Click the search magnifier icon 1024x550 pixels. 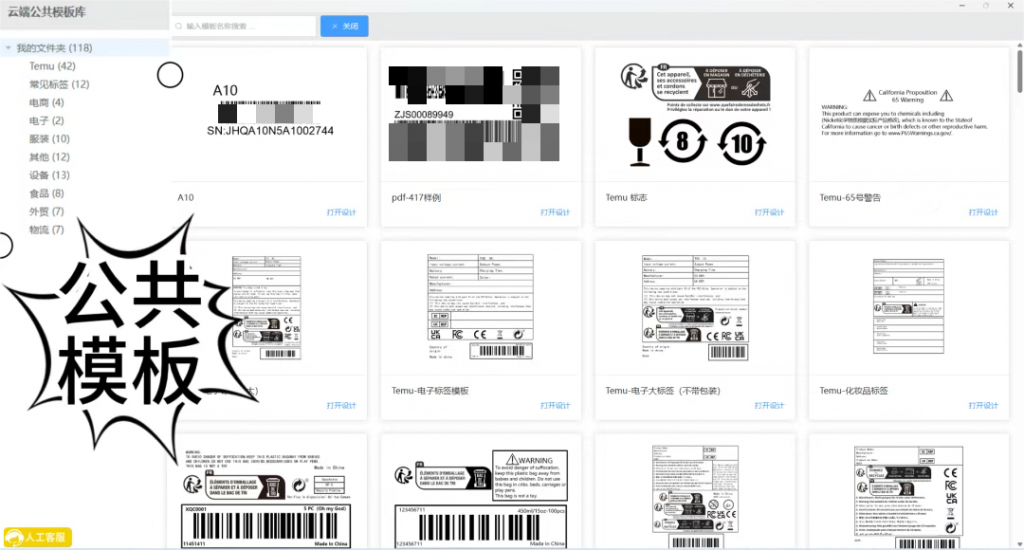[x=179, y=26]
